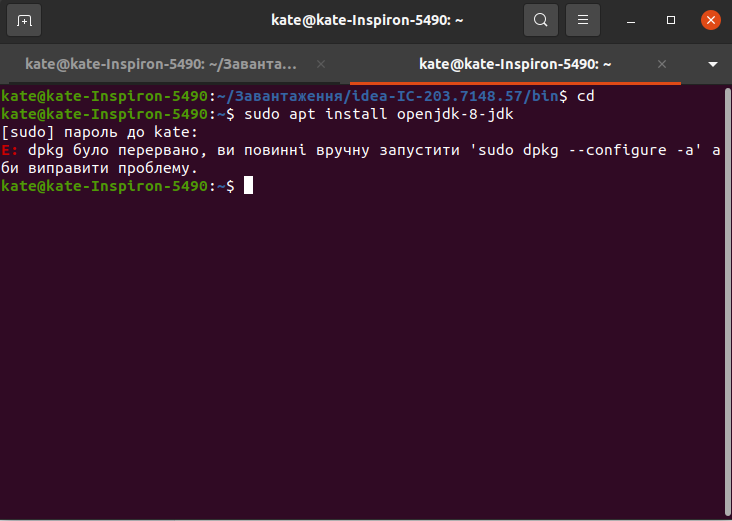The height and width of the screenshot is (521, 732).
Task: Open the terminal search
Action: point(541,20)
